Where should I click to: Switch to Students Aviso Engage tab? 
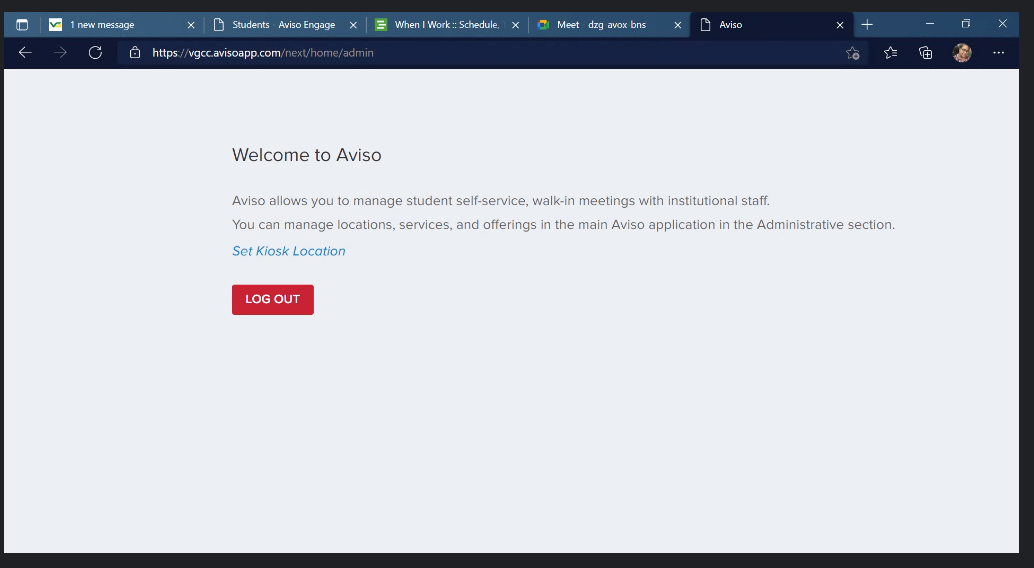[285, 25]
